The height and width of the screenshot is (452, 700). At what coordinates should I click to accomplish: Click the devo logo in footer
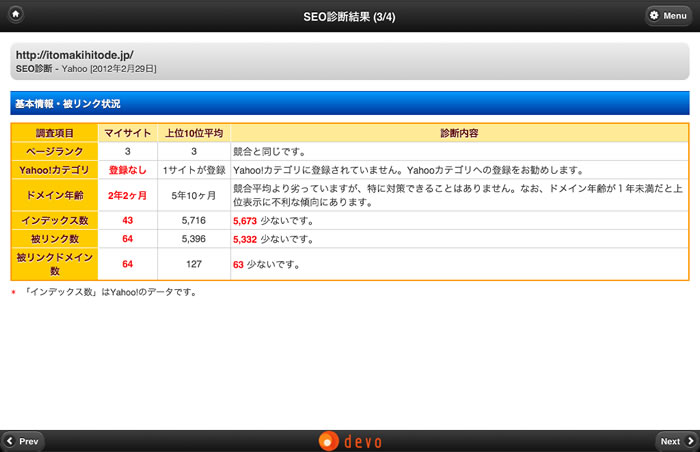[350, 441]
